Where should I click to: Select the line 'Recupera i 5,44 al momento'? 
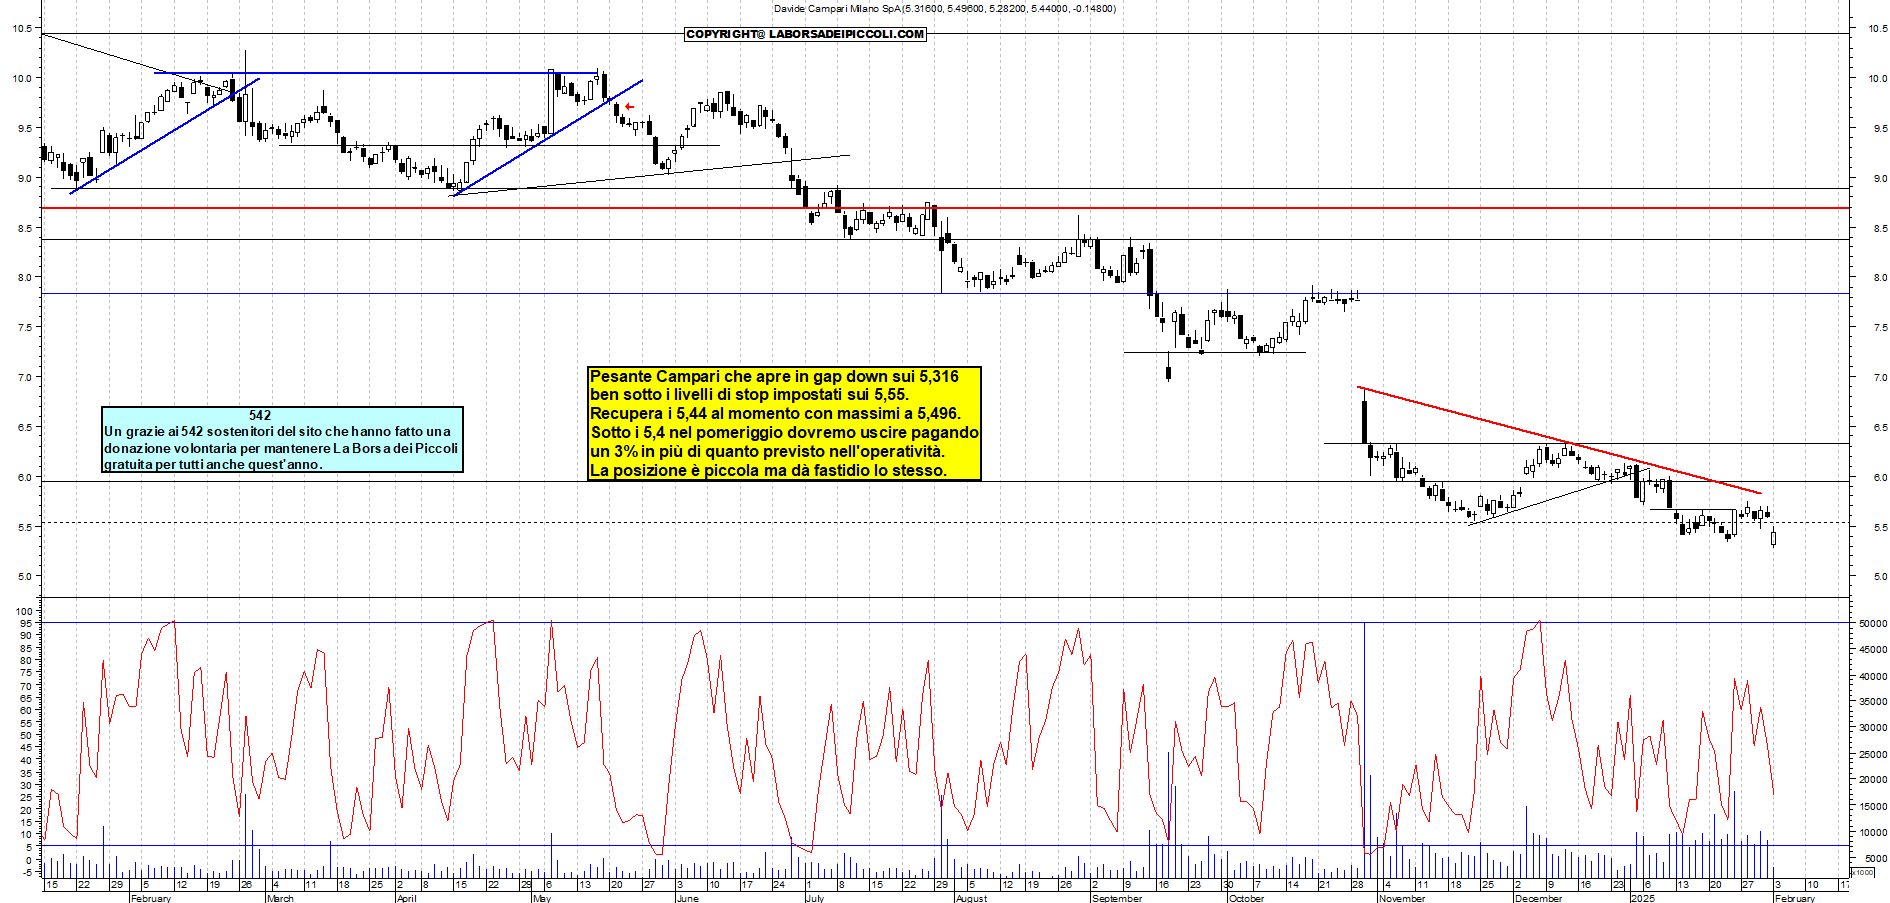click(x=775, y=413)
